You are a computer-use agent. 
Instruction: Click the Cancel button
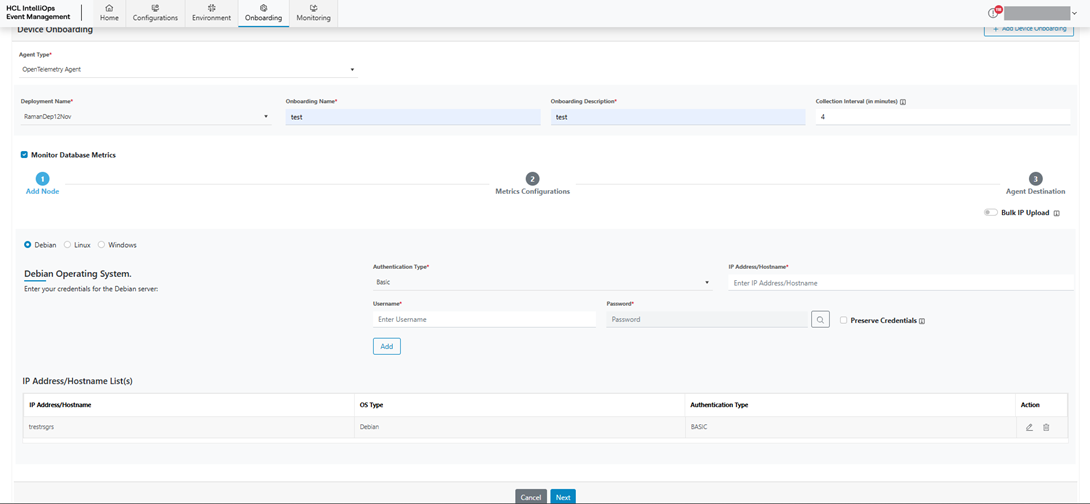[x=530, y=497]
